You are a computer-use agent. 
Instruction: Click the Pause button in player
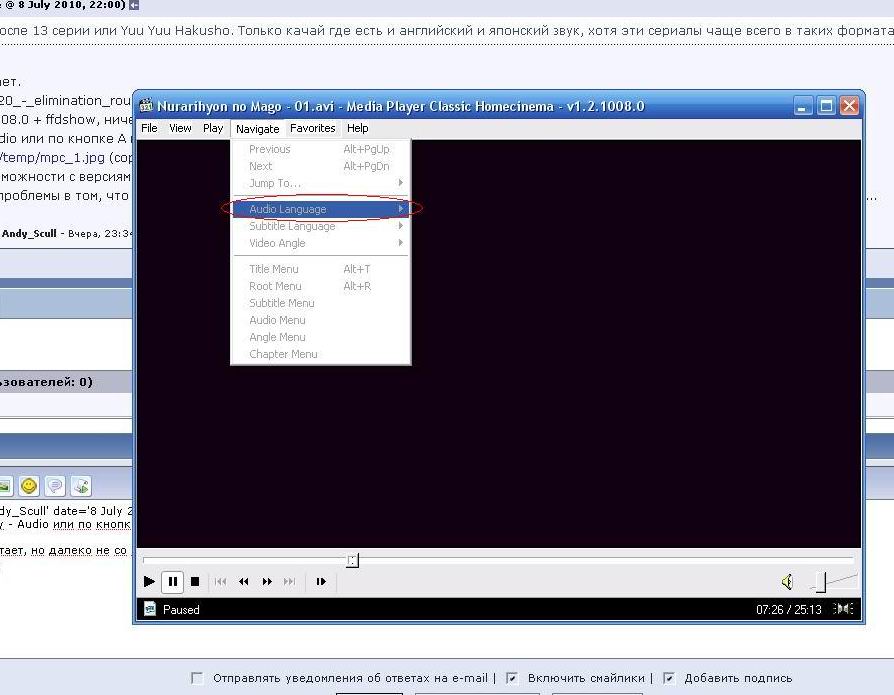coord(173,582)
